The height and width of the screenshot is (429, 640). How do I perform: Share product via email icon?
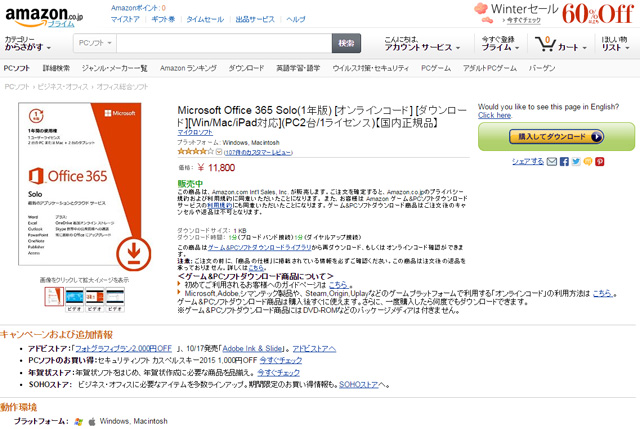click(551, 162)
